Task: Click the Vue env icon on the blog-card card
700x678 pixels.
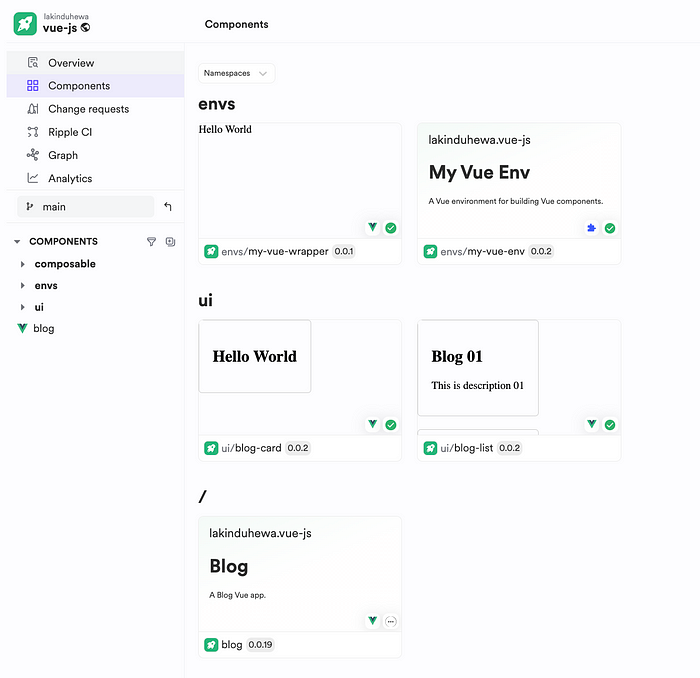Action: pyautogui.click(x=373, y=424)
